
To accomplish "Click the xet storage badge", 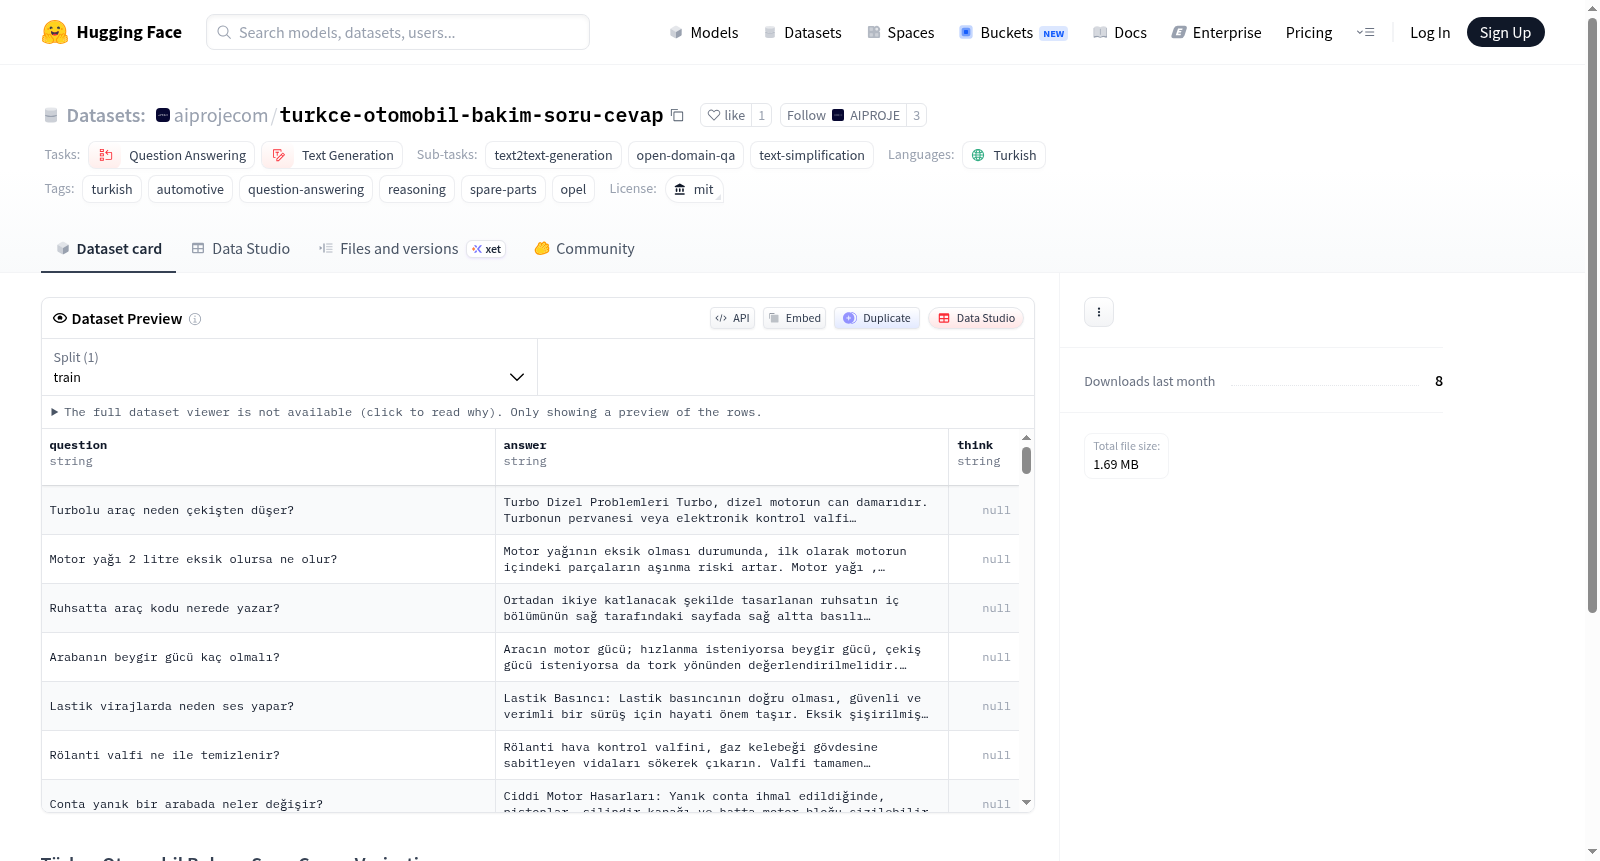I will [x=487, y=249].
